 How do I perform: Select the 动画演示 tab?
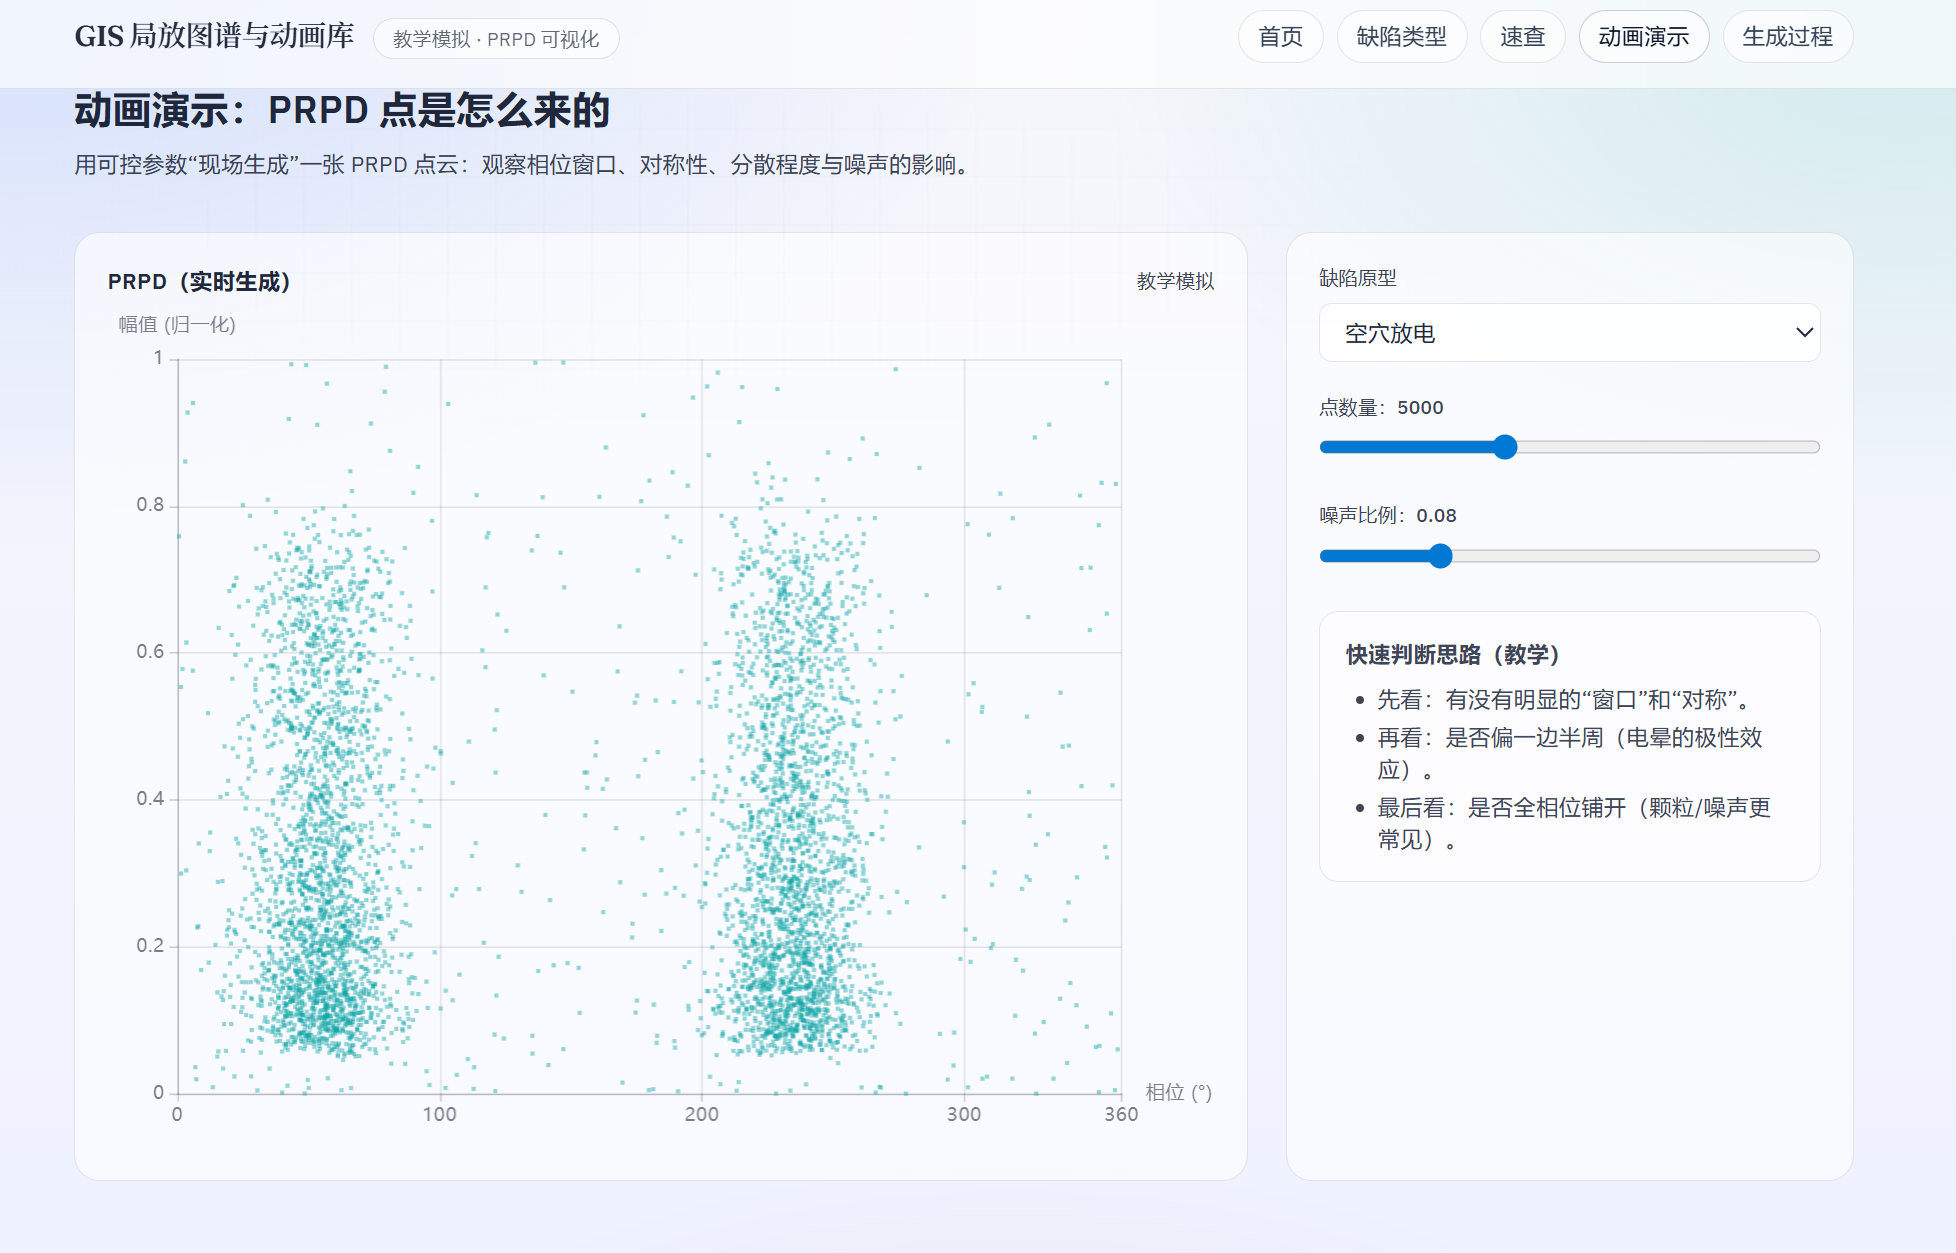click(1644, 36)
